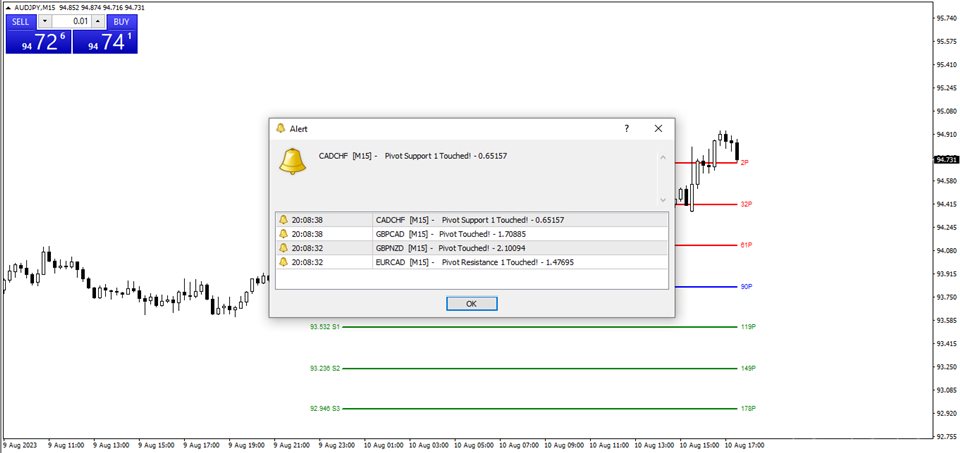960x453 pixels.
Task: Click the 10 Aug 17:00 time axis label
Action: coord(744,445)
